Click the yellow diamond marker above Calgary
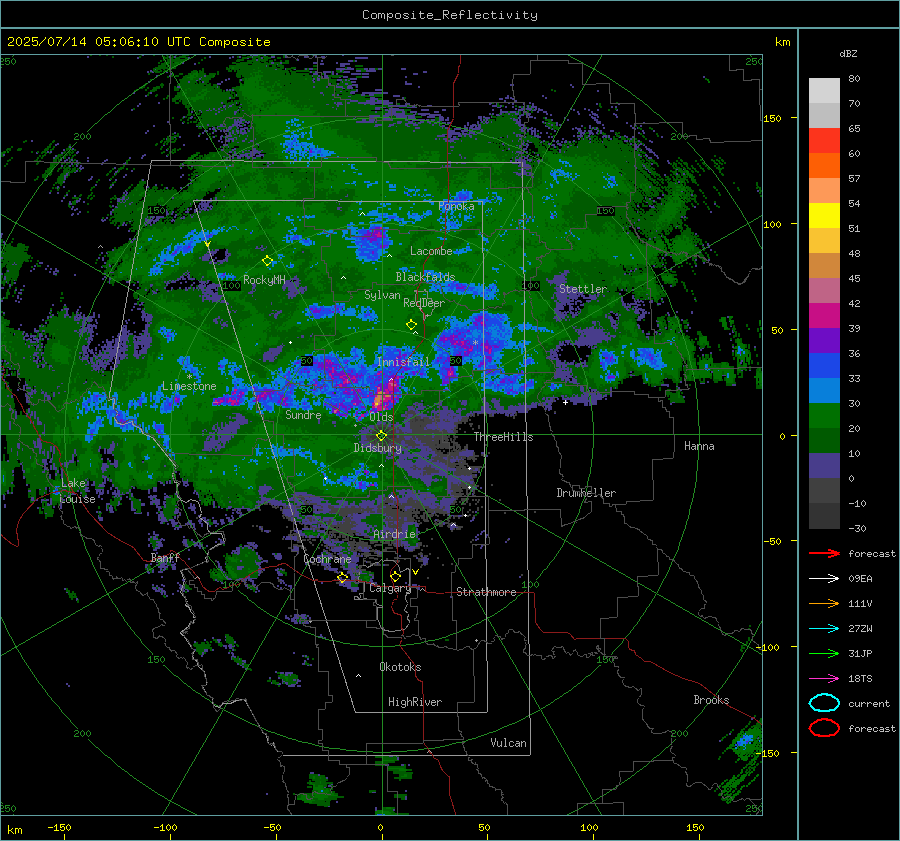This screenshot has height=841, width=900. pyautogui.click(x=395, y=576)
